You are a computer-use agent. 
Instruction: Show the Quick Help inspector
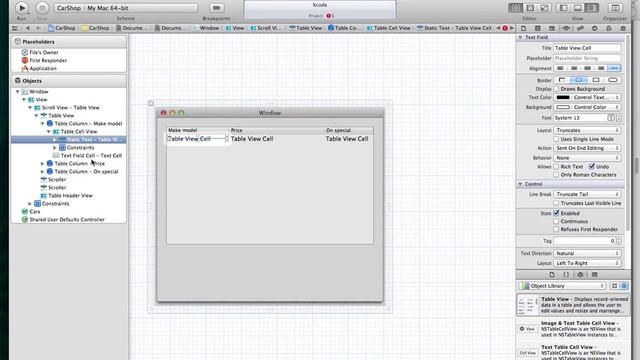538,28
